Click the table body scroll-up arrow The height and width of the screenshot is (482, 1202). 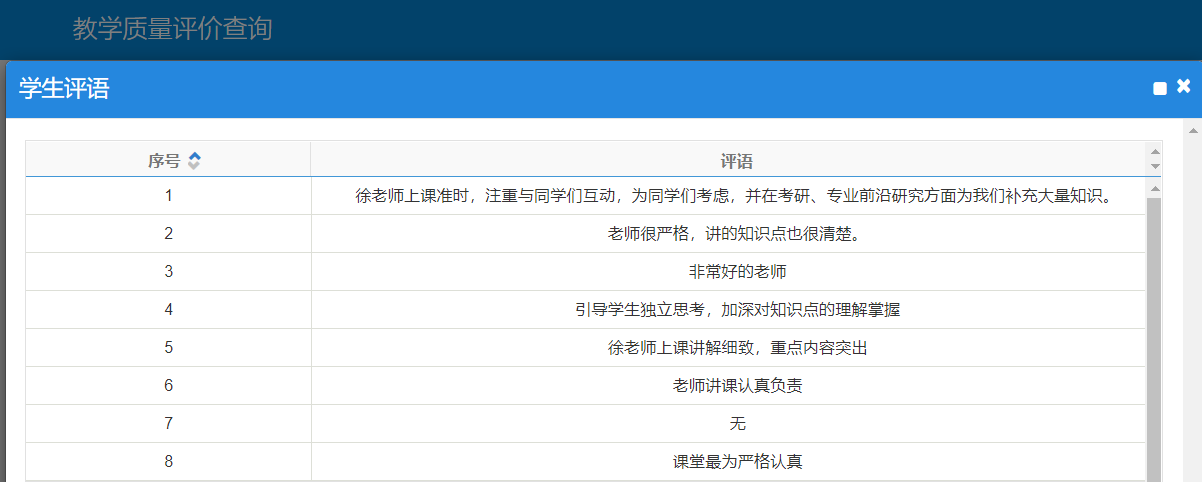pyautogui.click(x=1154, y=188)
